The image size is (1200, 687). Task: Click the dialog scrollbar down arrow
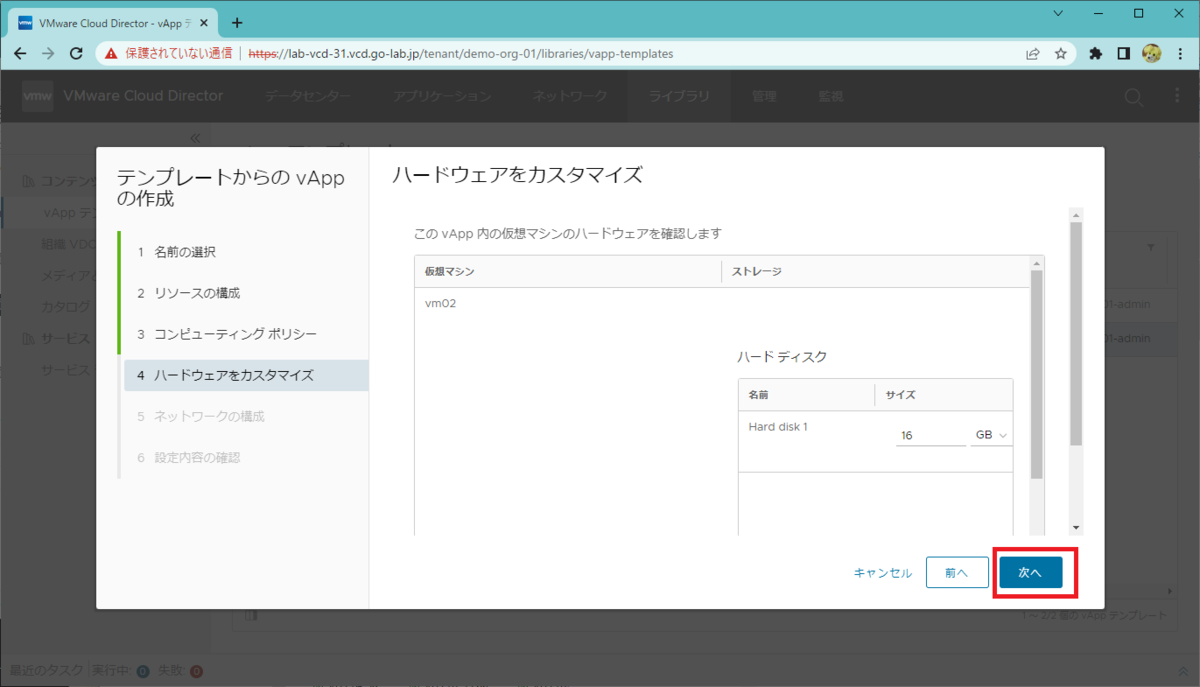tap(1076, 527)
